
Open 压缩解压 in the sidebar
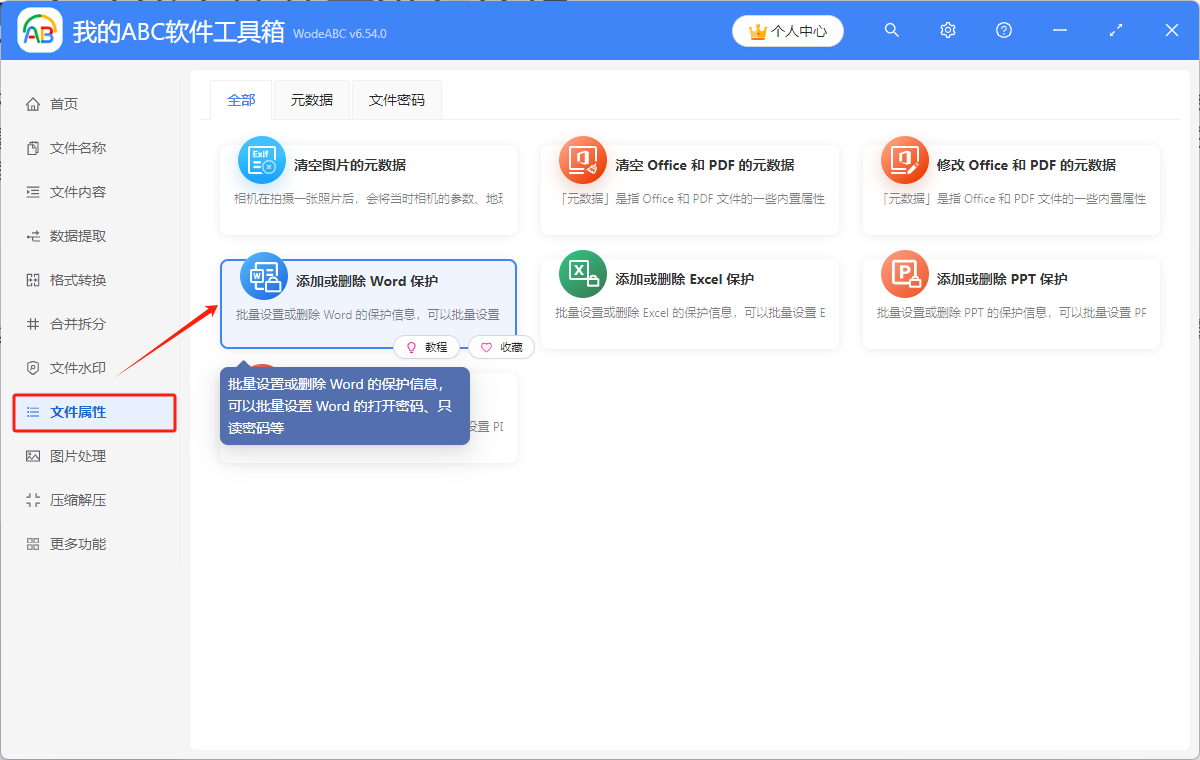coord(78,500)
